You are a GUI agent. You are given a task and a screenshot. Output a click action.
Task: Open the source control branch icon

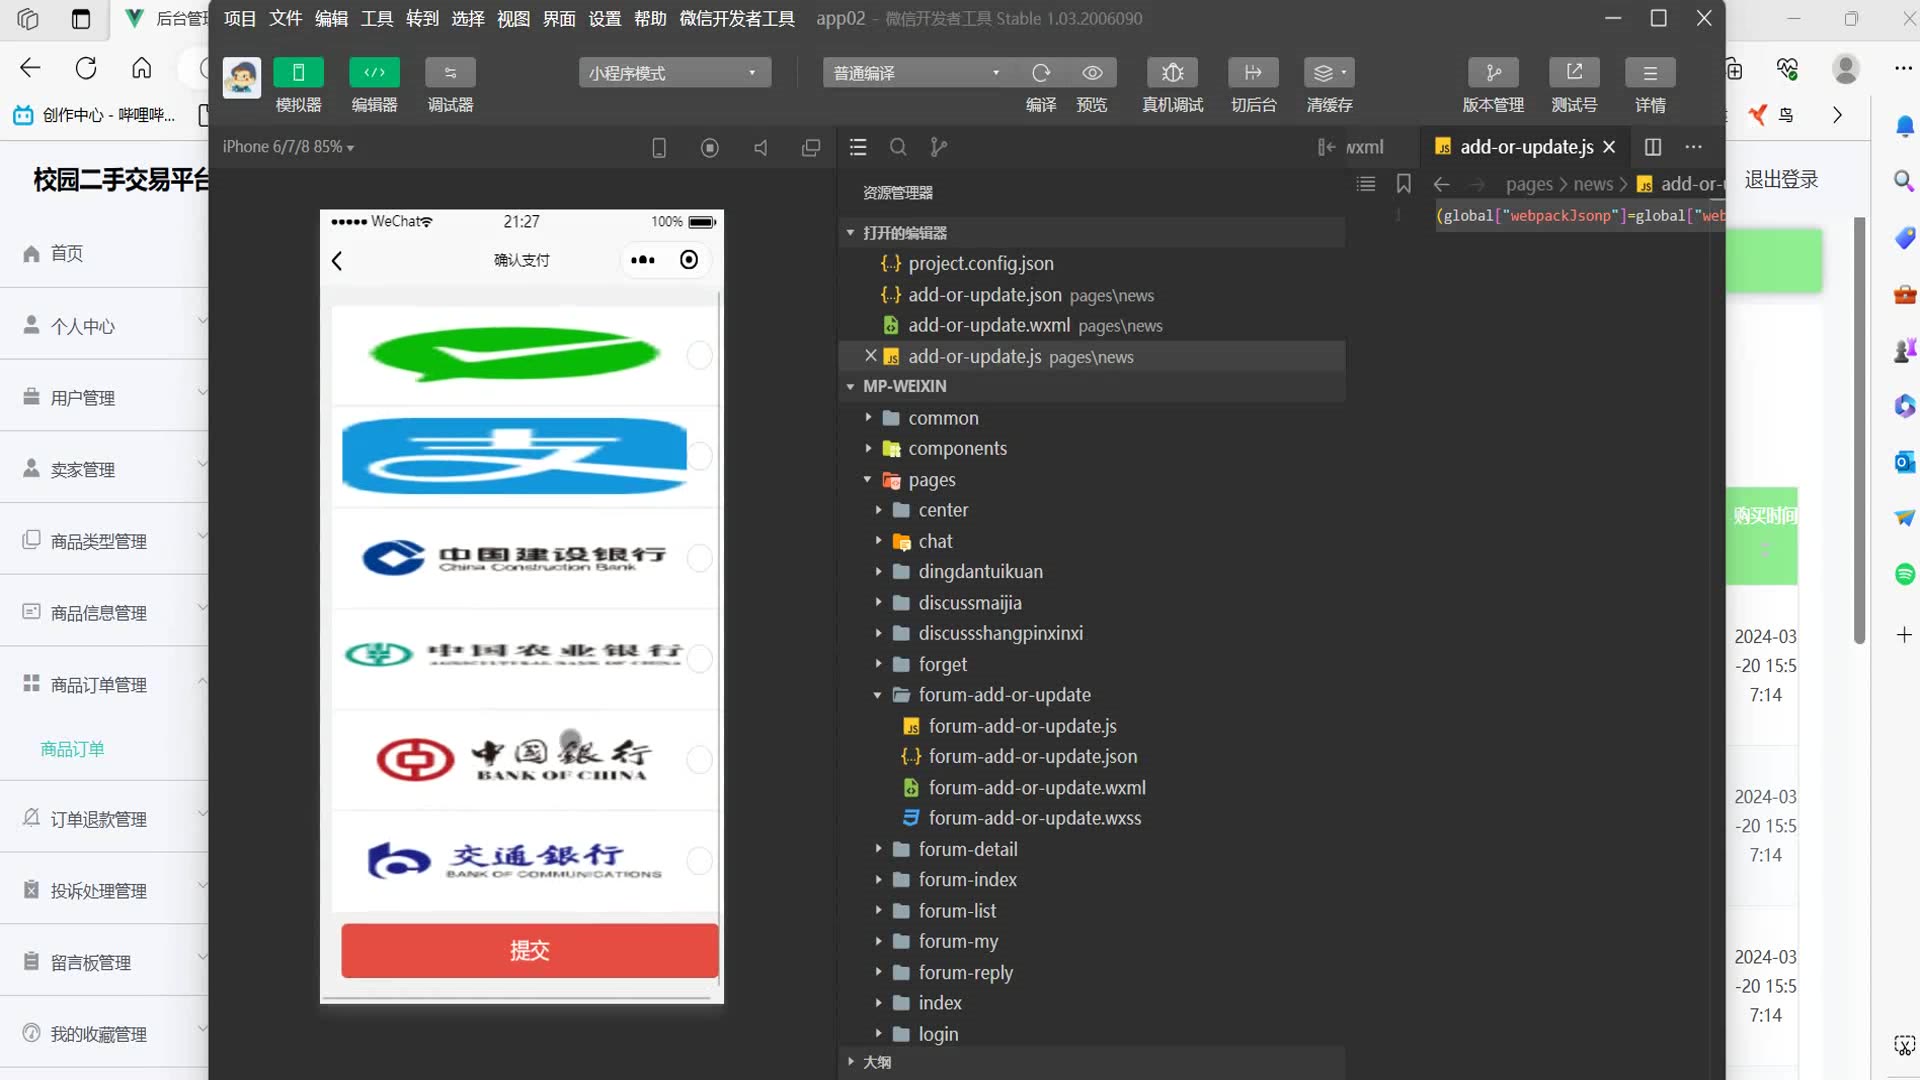(x=938, y=148)
